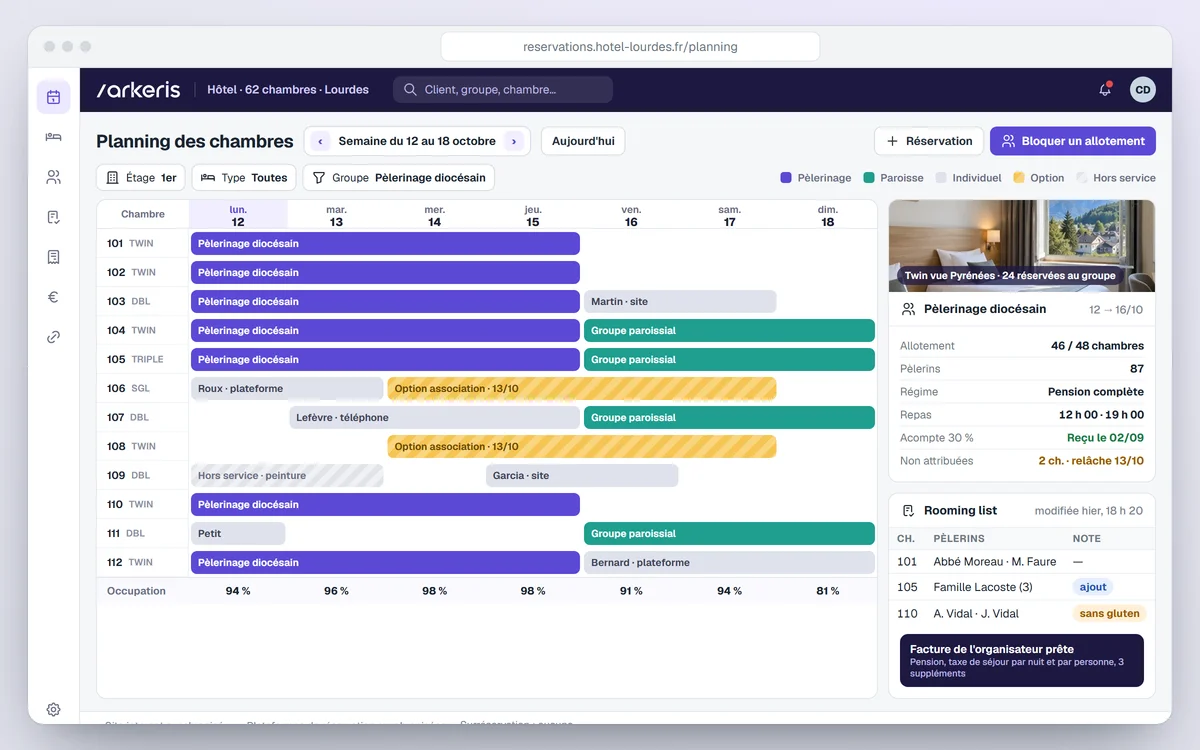
Task: Open the Type Toutes filter
Action: [x=244, y=178]
